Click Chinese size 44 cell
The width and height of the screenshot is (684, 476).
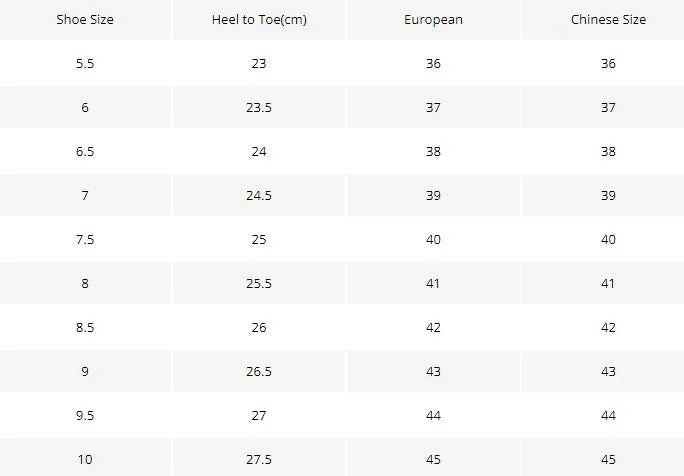point(608,415)
